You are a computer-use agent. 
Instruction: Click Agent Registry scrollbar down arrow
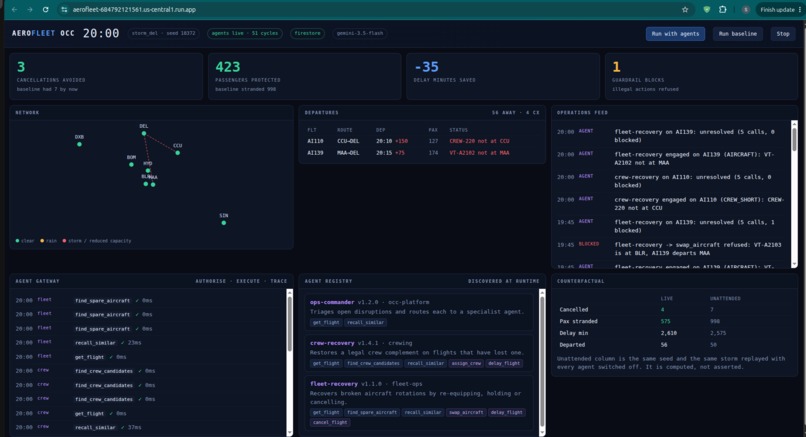click(542, 432)
